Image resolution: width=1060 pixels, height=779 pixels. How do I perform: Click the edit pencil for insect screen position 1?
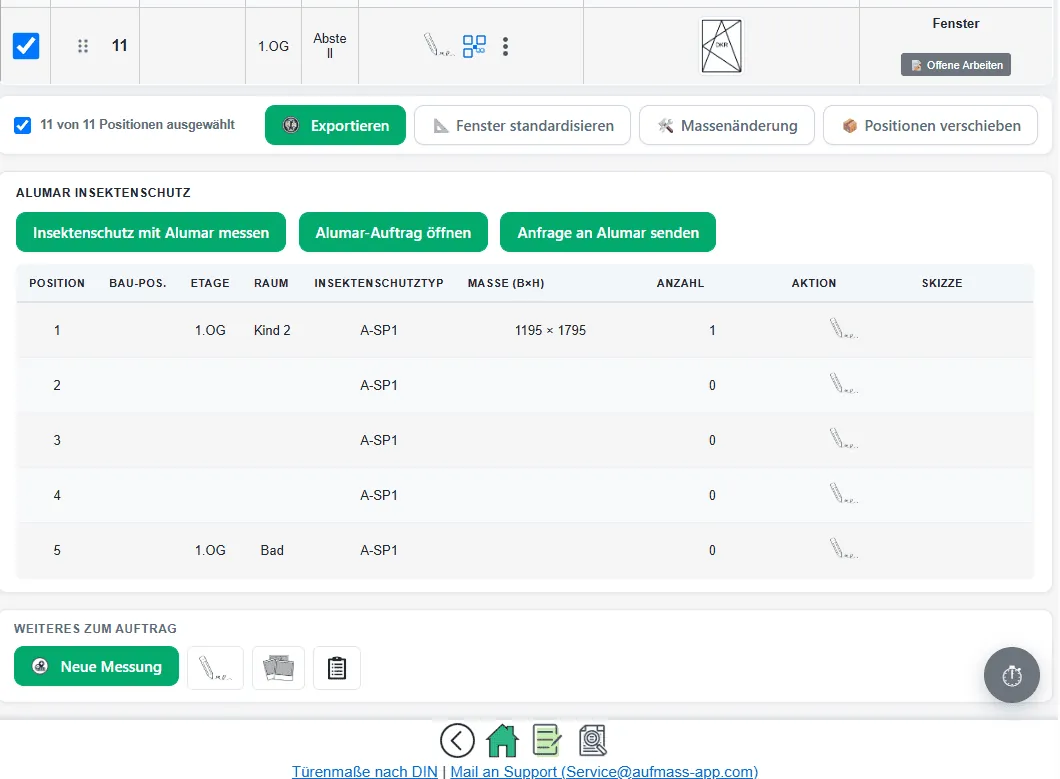[843, 329]
